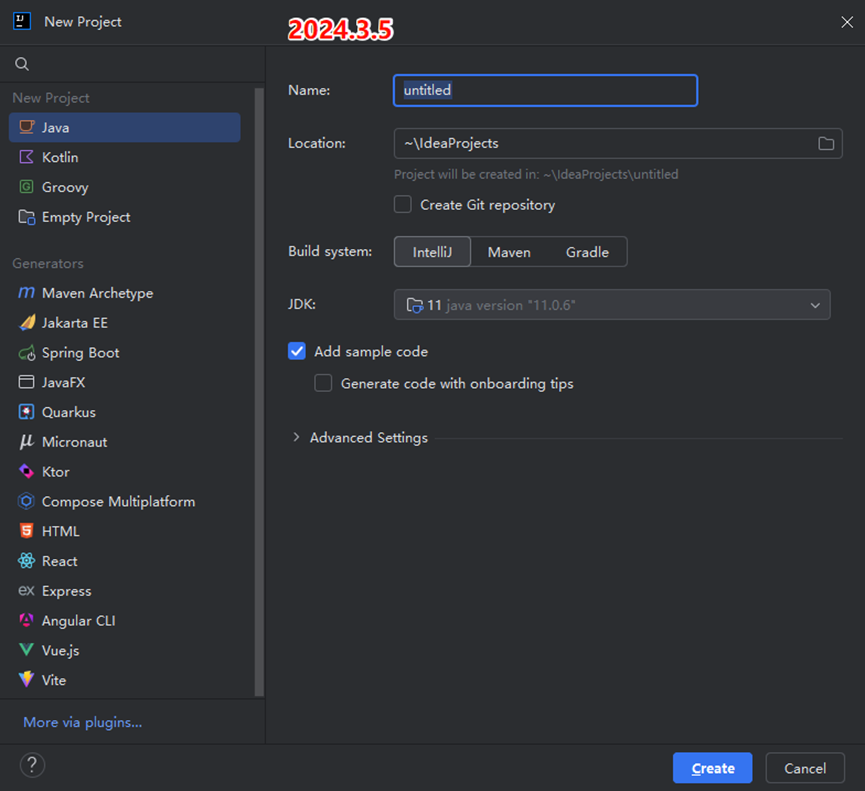This screenshot has height=791, width=865.
Task: Close the New Project dialog
Action: pos(847,22)
